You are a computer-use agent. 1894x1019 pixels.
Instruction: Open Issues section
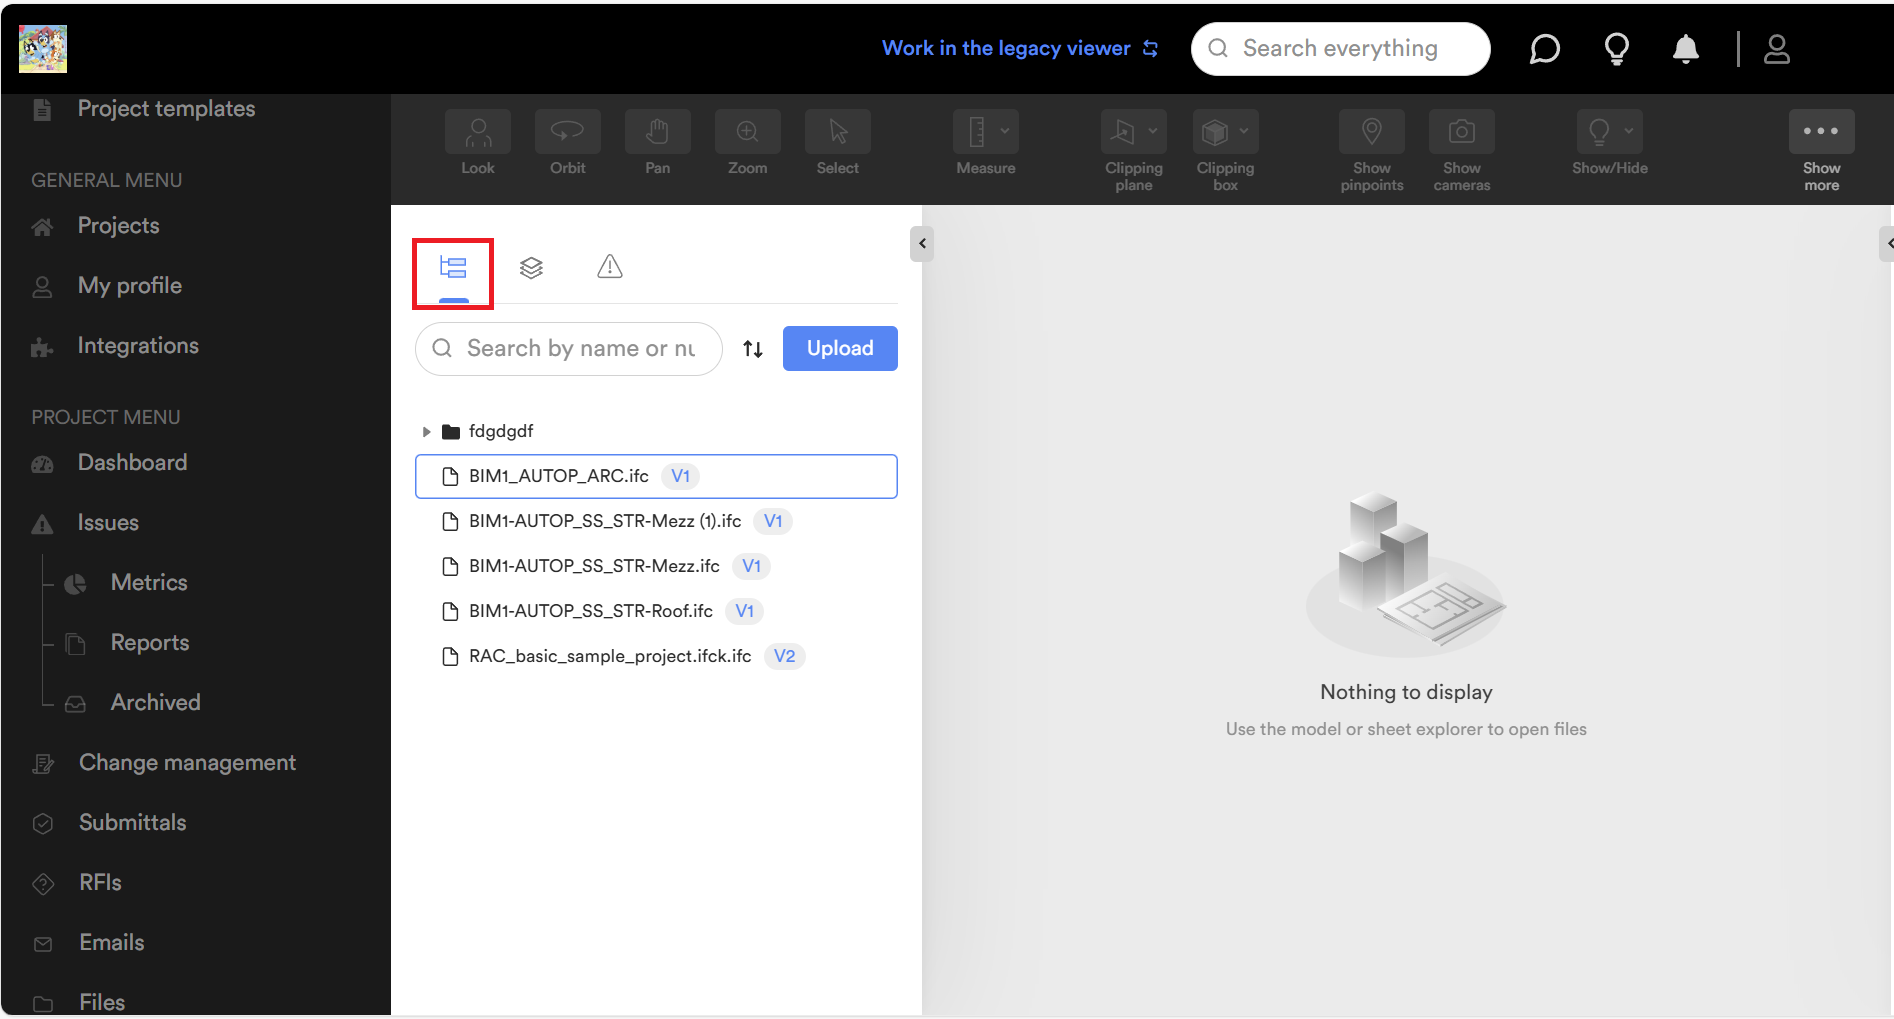(x=108, y=523)
